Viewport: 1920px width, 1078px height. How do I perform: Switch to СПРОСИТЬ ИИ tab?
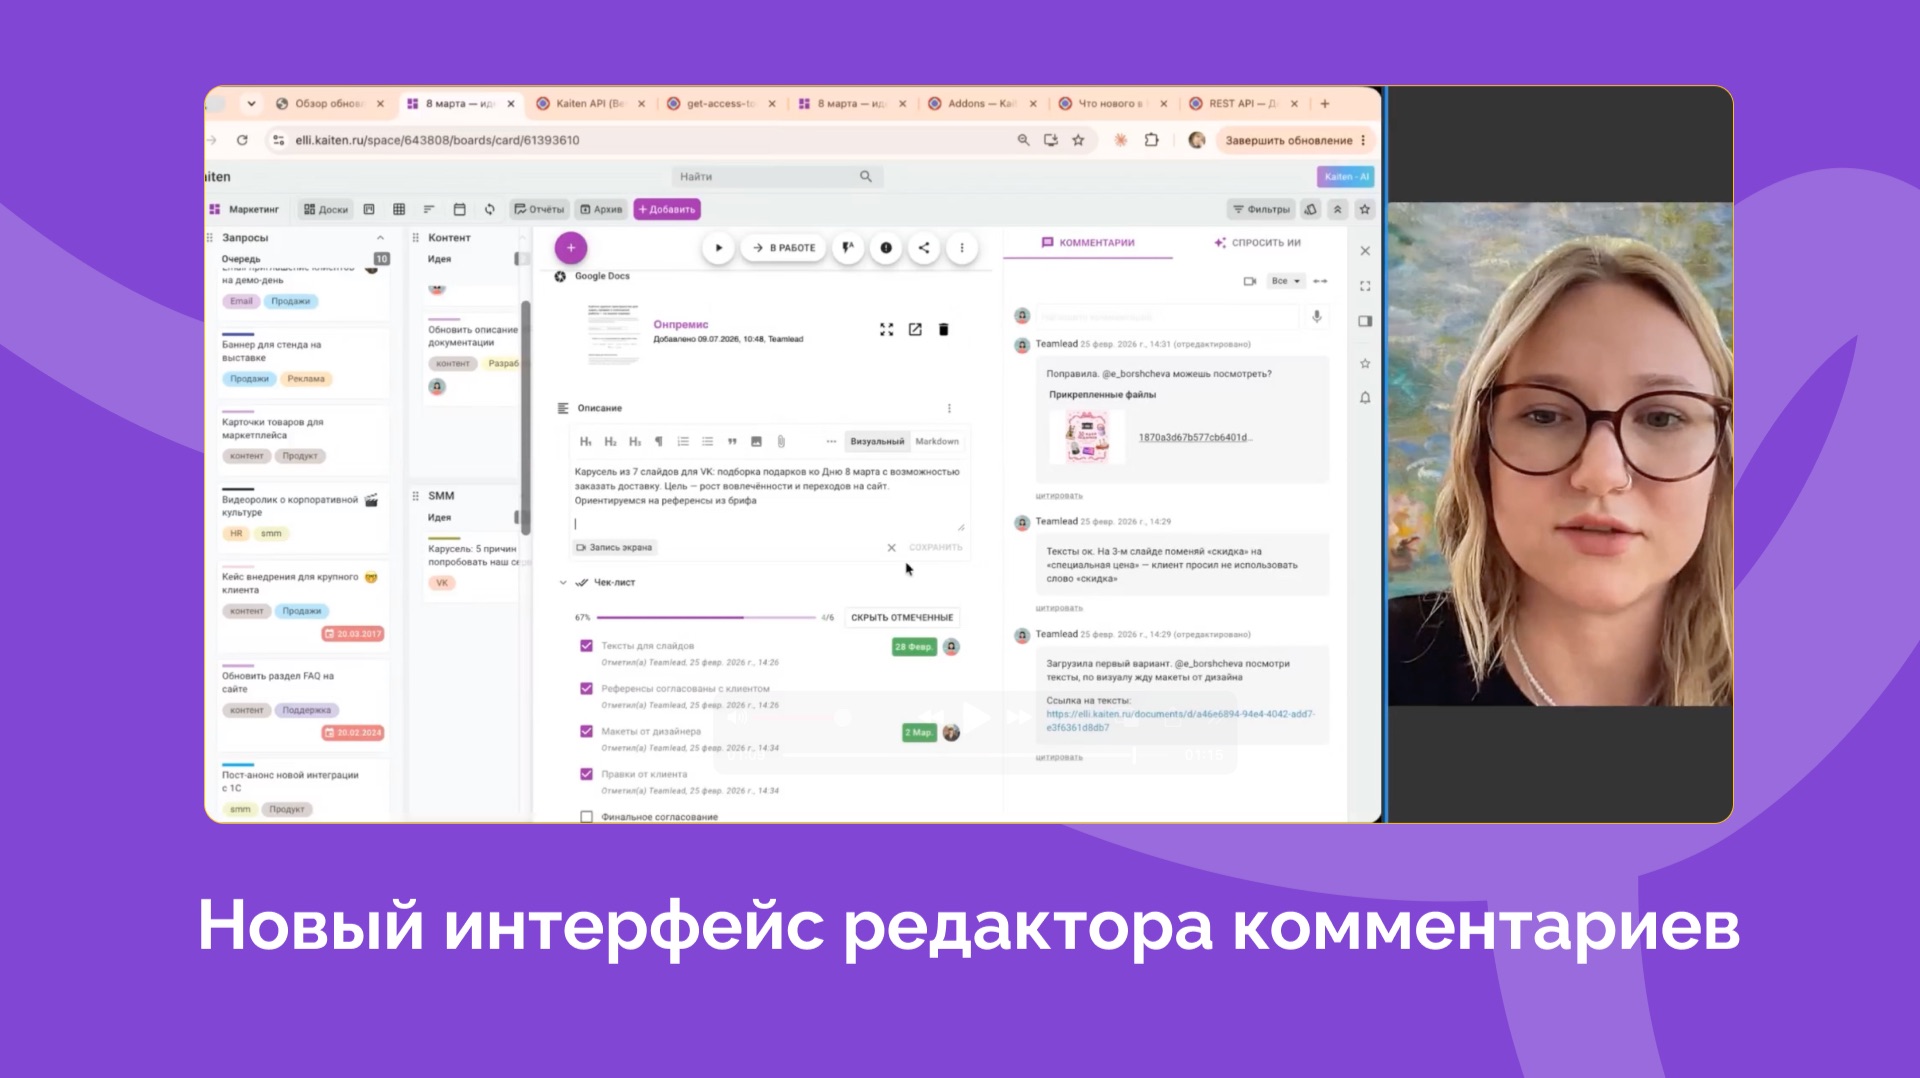click(x=1257, y=242)
